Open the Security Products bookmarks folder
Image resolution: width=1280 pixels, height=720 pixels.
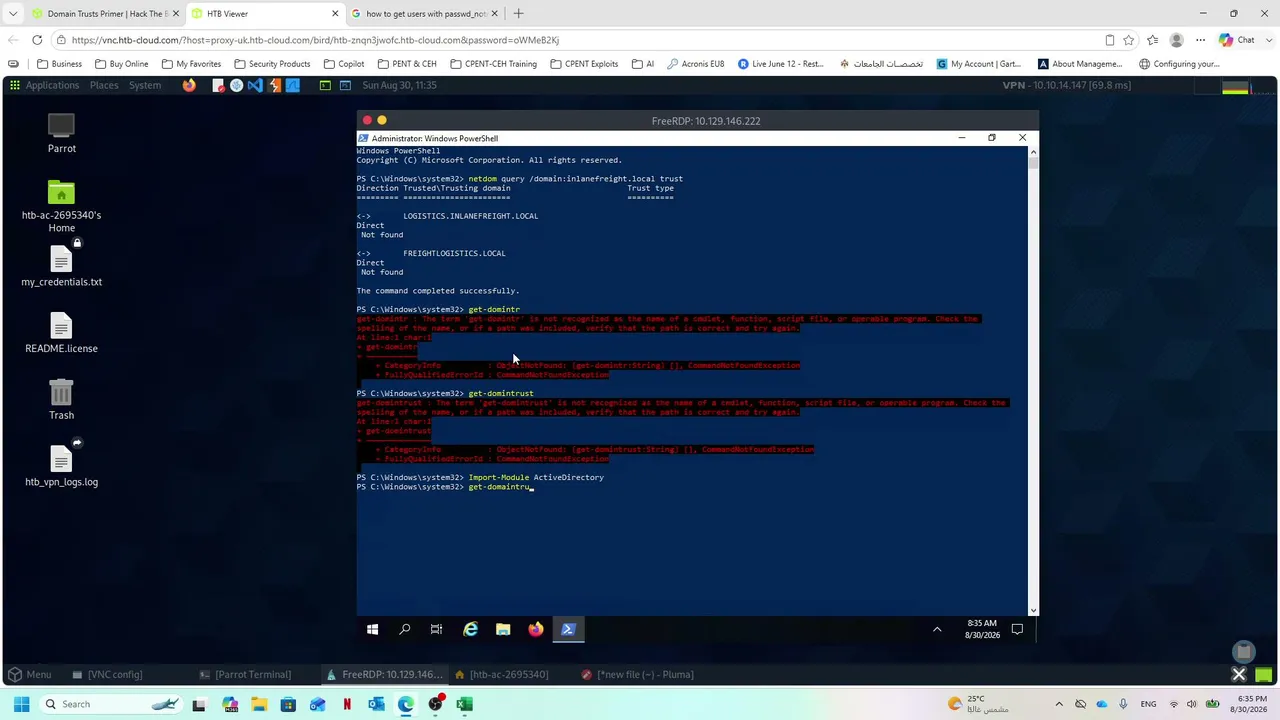pos(272,64)
